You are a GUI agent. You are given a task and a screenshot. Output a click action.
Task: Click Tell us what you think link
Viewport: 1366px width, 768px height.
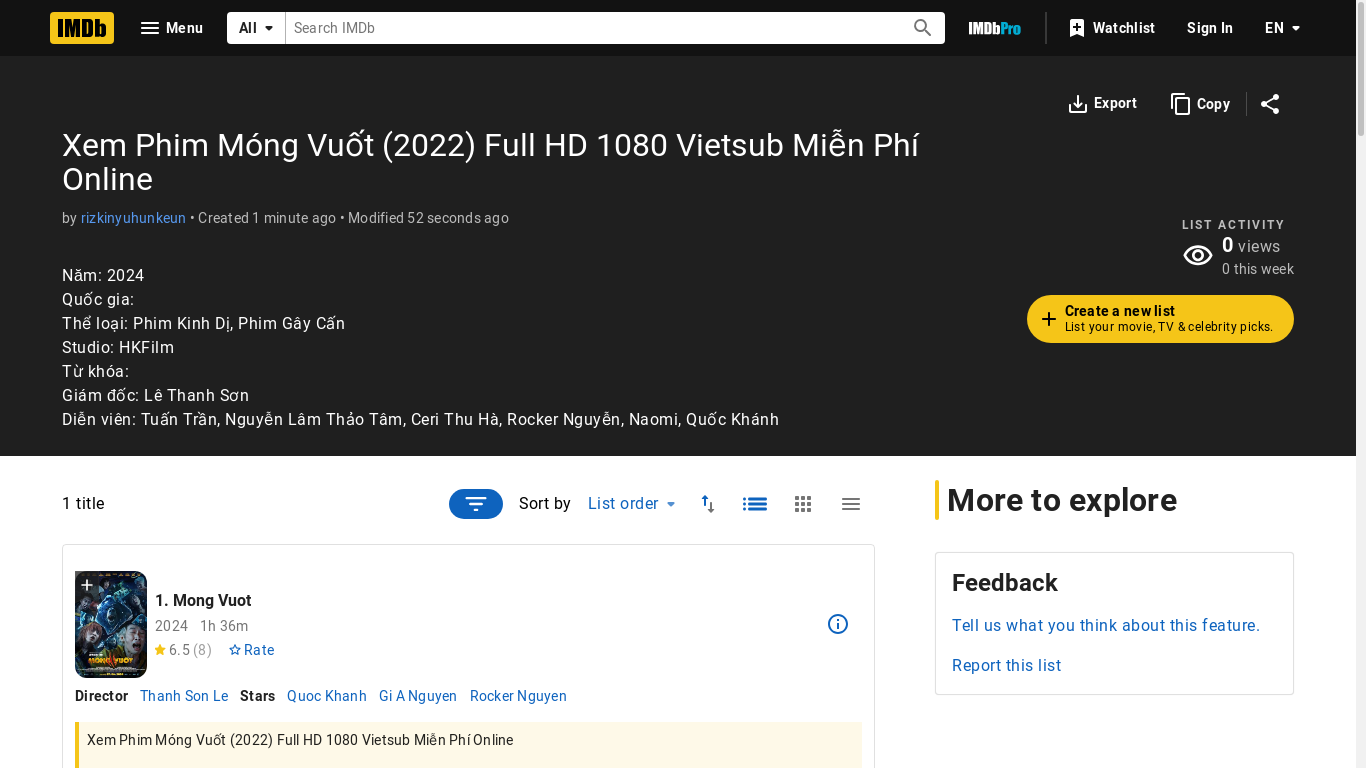point(1106,625)
